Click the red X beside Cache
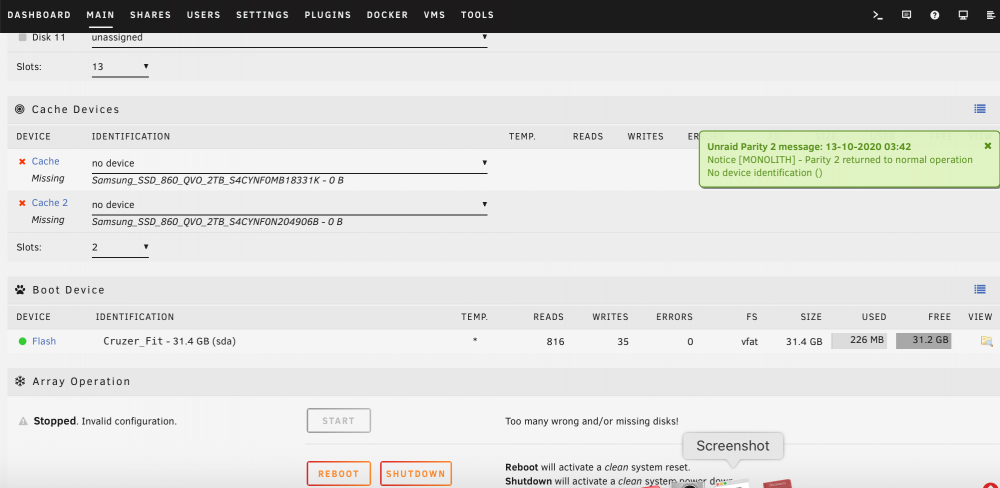This screenshot has width=1000, height=488. [x=22, y=162]
